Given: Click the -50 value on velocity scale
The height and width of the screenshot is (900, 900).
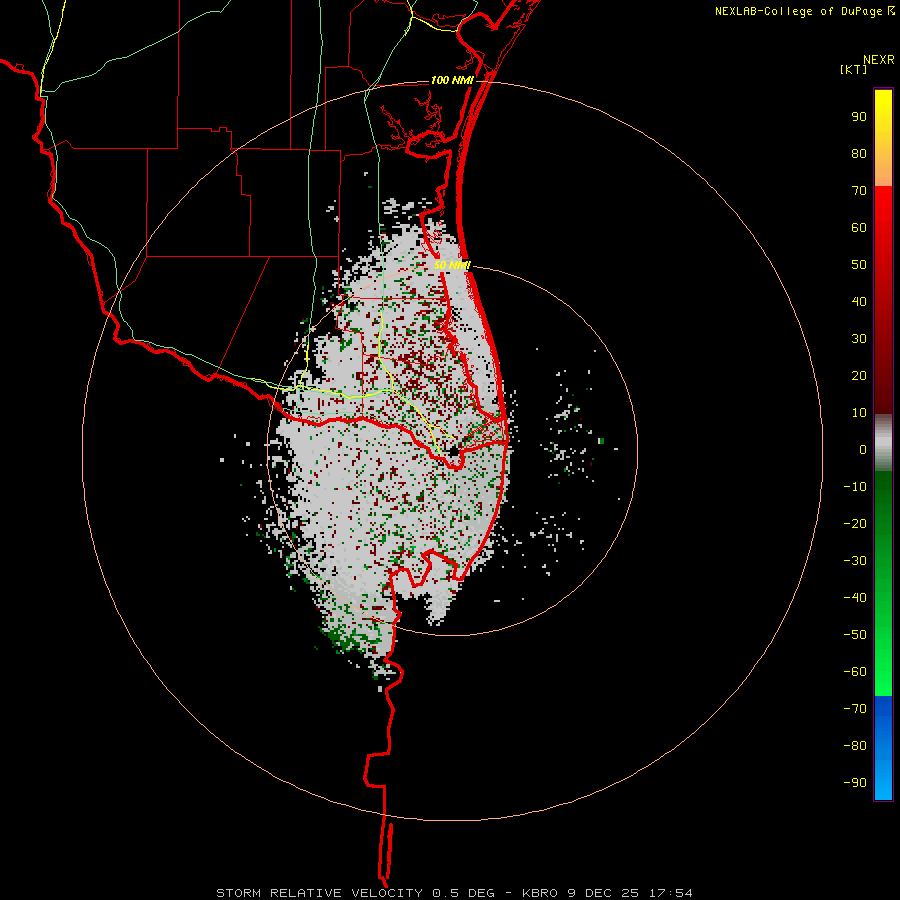Looking at the screenshot, I should click(x=855, y=635).
